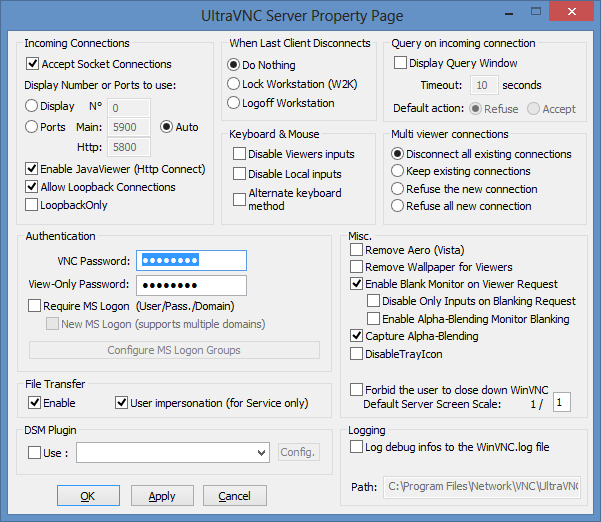Screen dimensions: 601x522
Task: Uncheck User impersonation (for Service only)
Action: [x=122, y=403]
